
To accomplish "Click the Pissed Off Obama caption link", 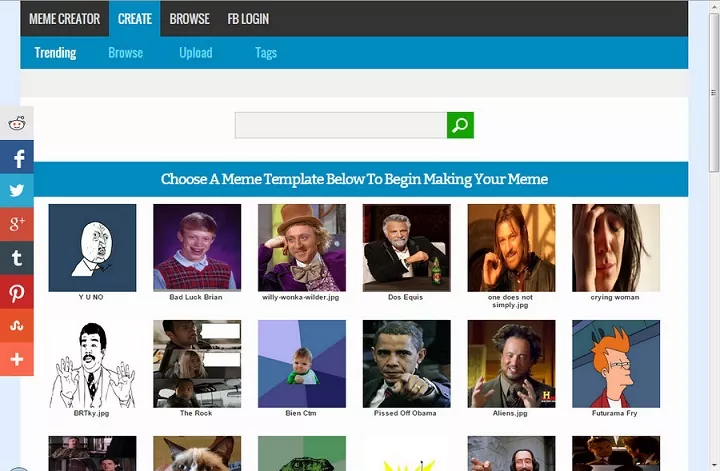I will (405, 413).
